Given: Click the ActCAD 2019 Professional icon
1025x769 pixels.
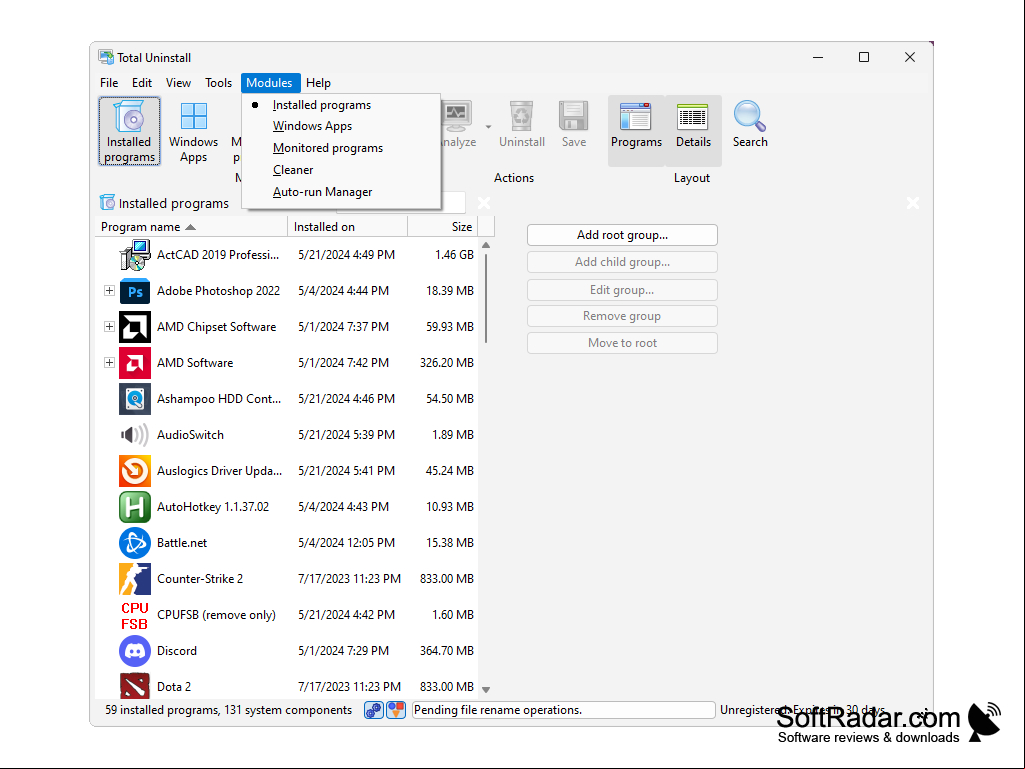Looking at the screenshot, I should (x=135, y=255).
